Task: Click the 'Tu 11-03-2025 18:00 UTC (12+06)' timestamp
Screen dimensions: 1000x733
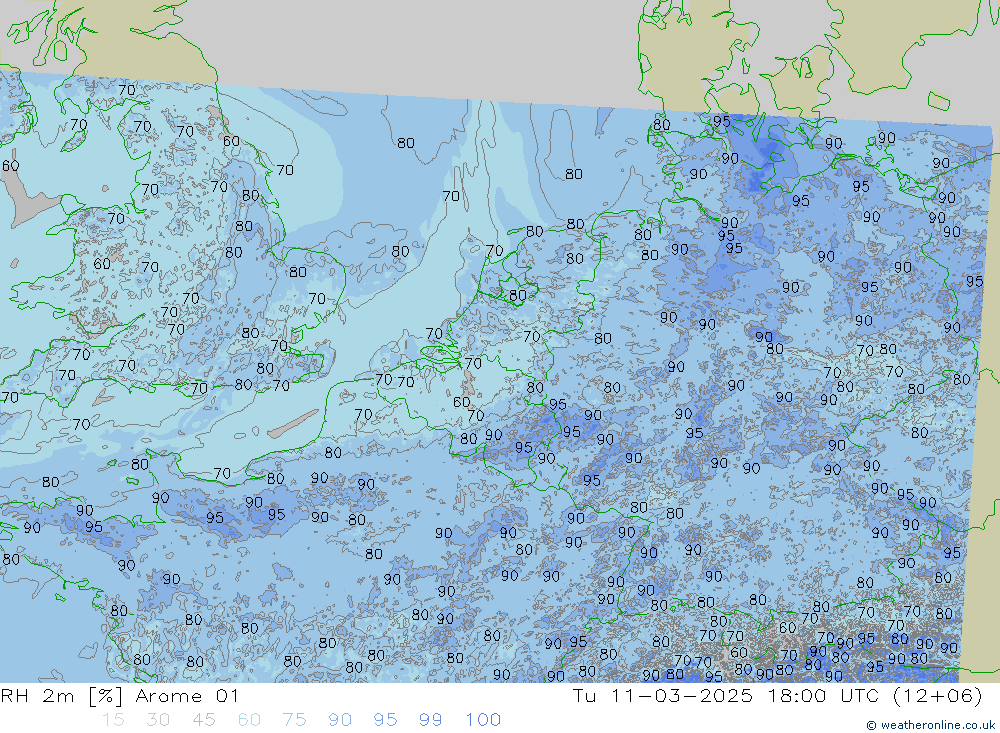Action: pyautogui.click(x=777, y=696)
